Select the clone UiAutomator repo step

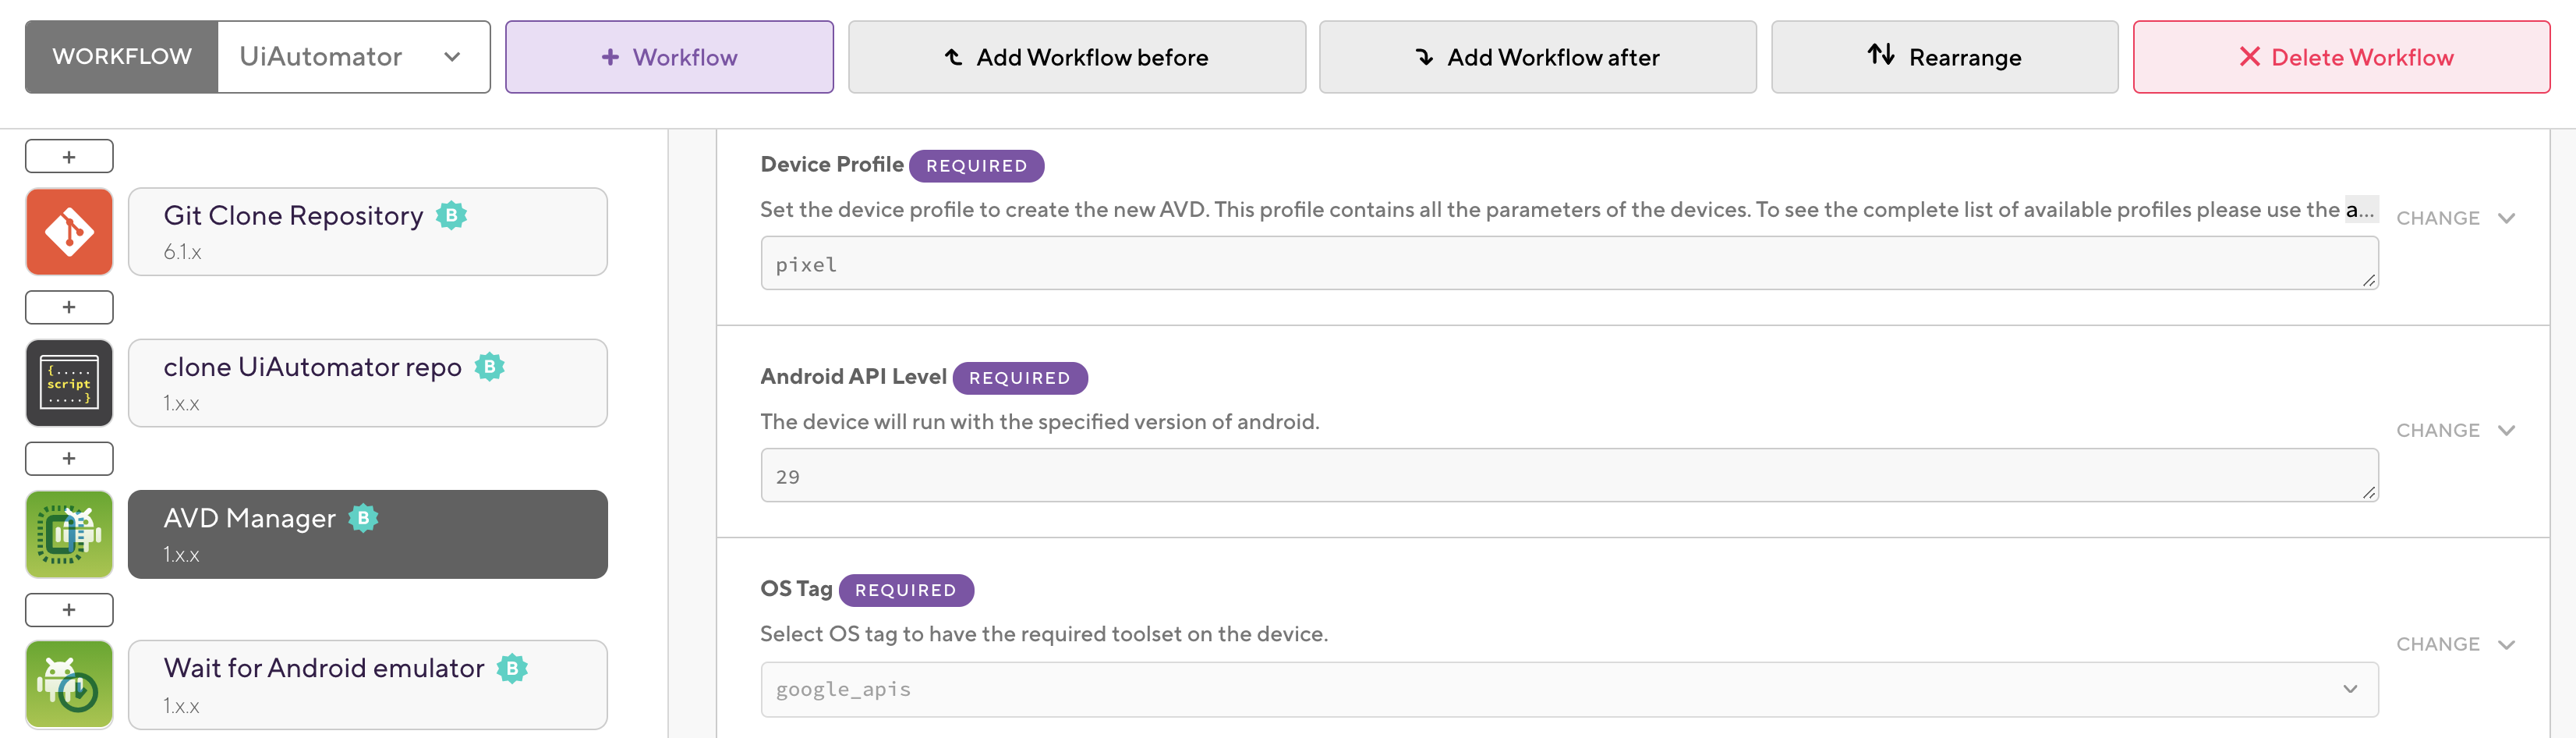[x=367, y=383]
